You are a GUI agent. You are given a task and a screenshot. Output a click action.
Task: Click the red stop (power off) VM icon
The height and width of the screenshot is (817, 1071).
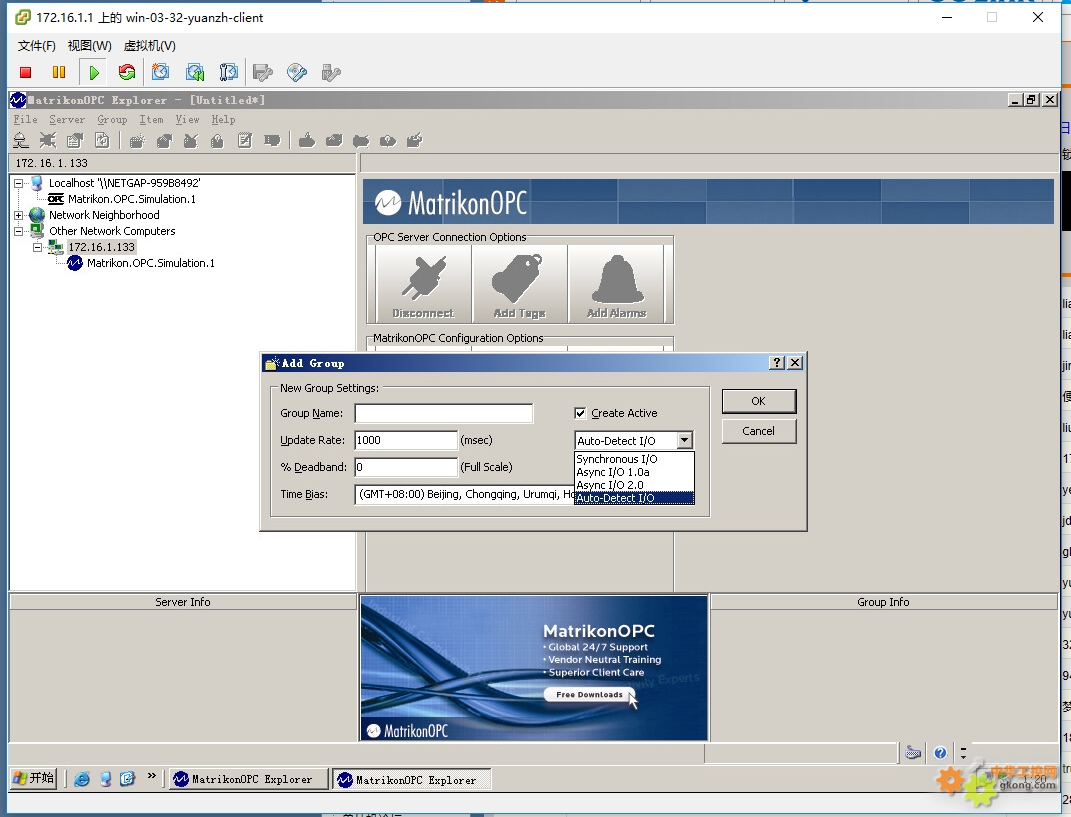coord(25,72)
